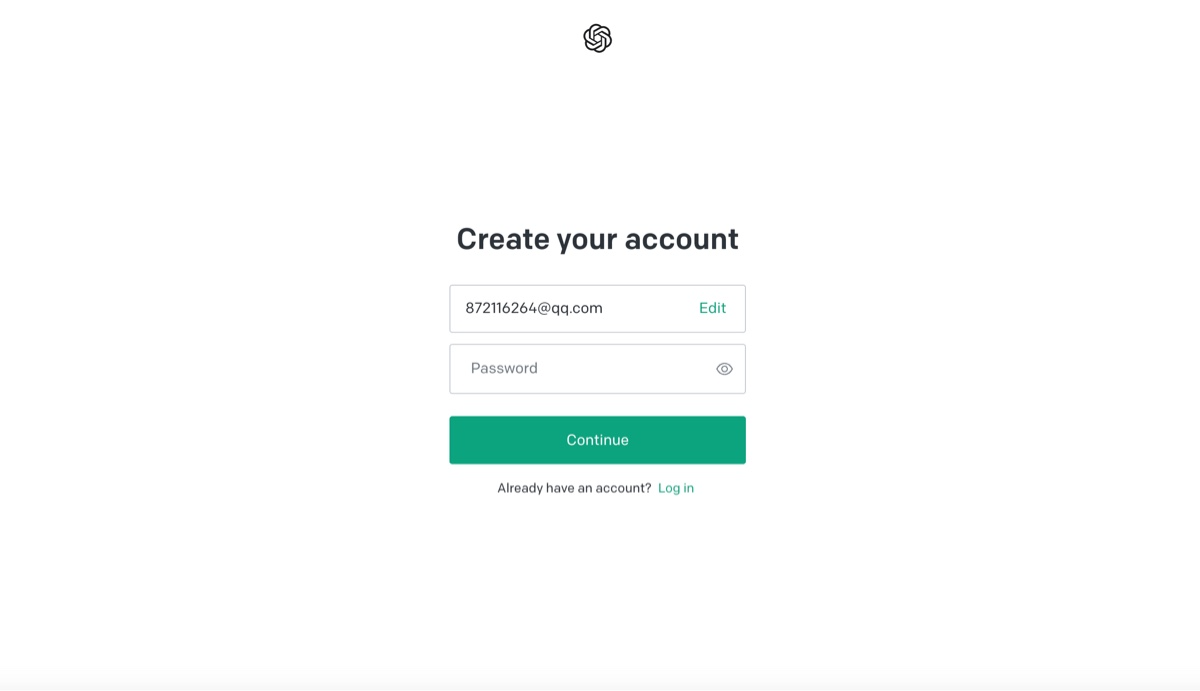
Task: Submit the form with Continue
Action: [597, 440]
